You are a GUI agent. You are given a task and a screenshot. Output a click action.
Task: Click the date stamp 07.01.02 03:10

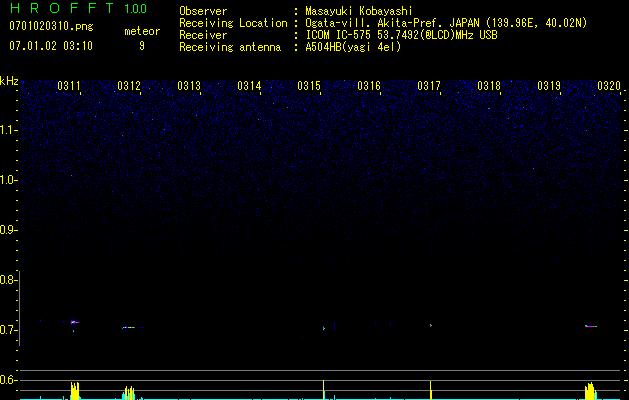[x=51, y=46]
